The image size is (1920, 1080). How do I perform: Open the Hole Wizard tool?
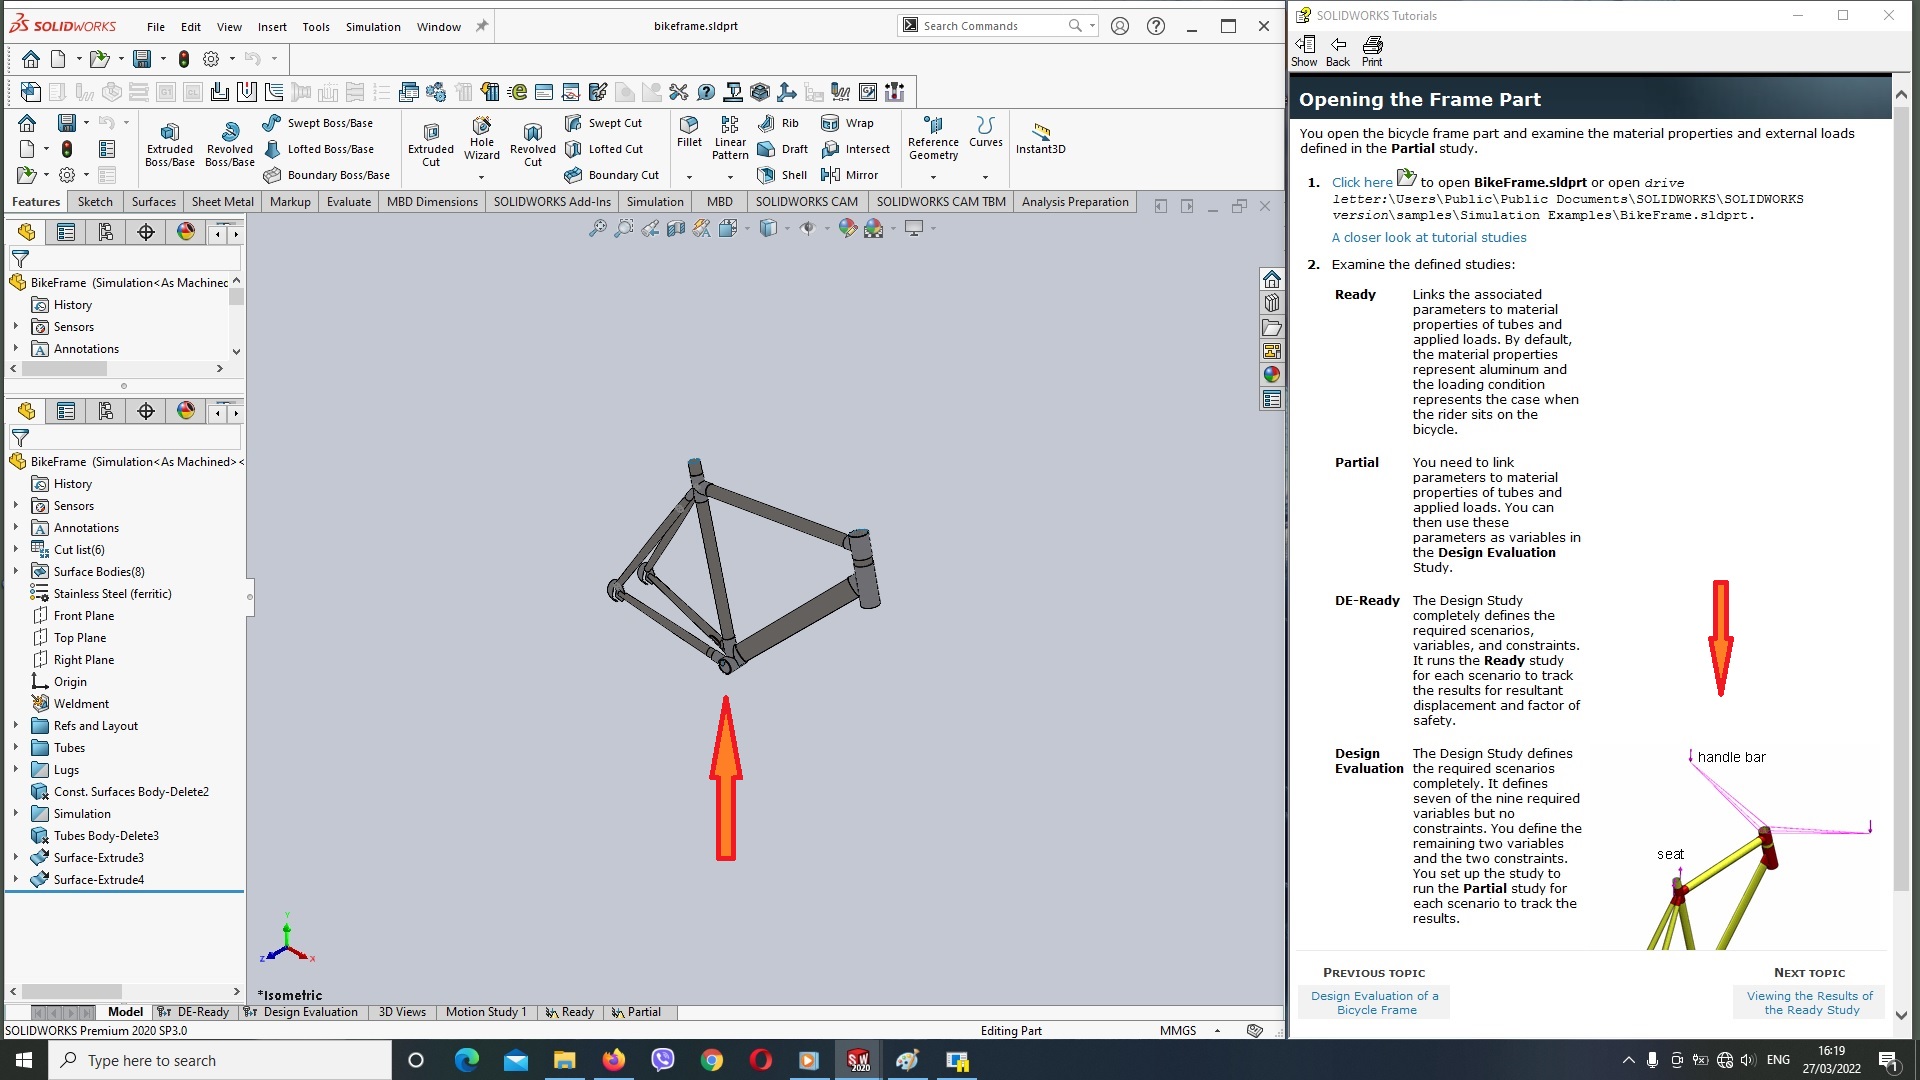pyautogui.click(x=481, y=138)
